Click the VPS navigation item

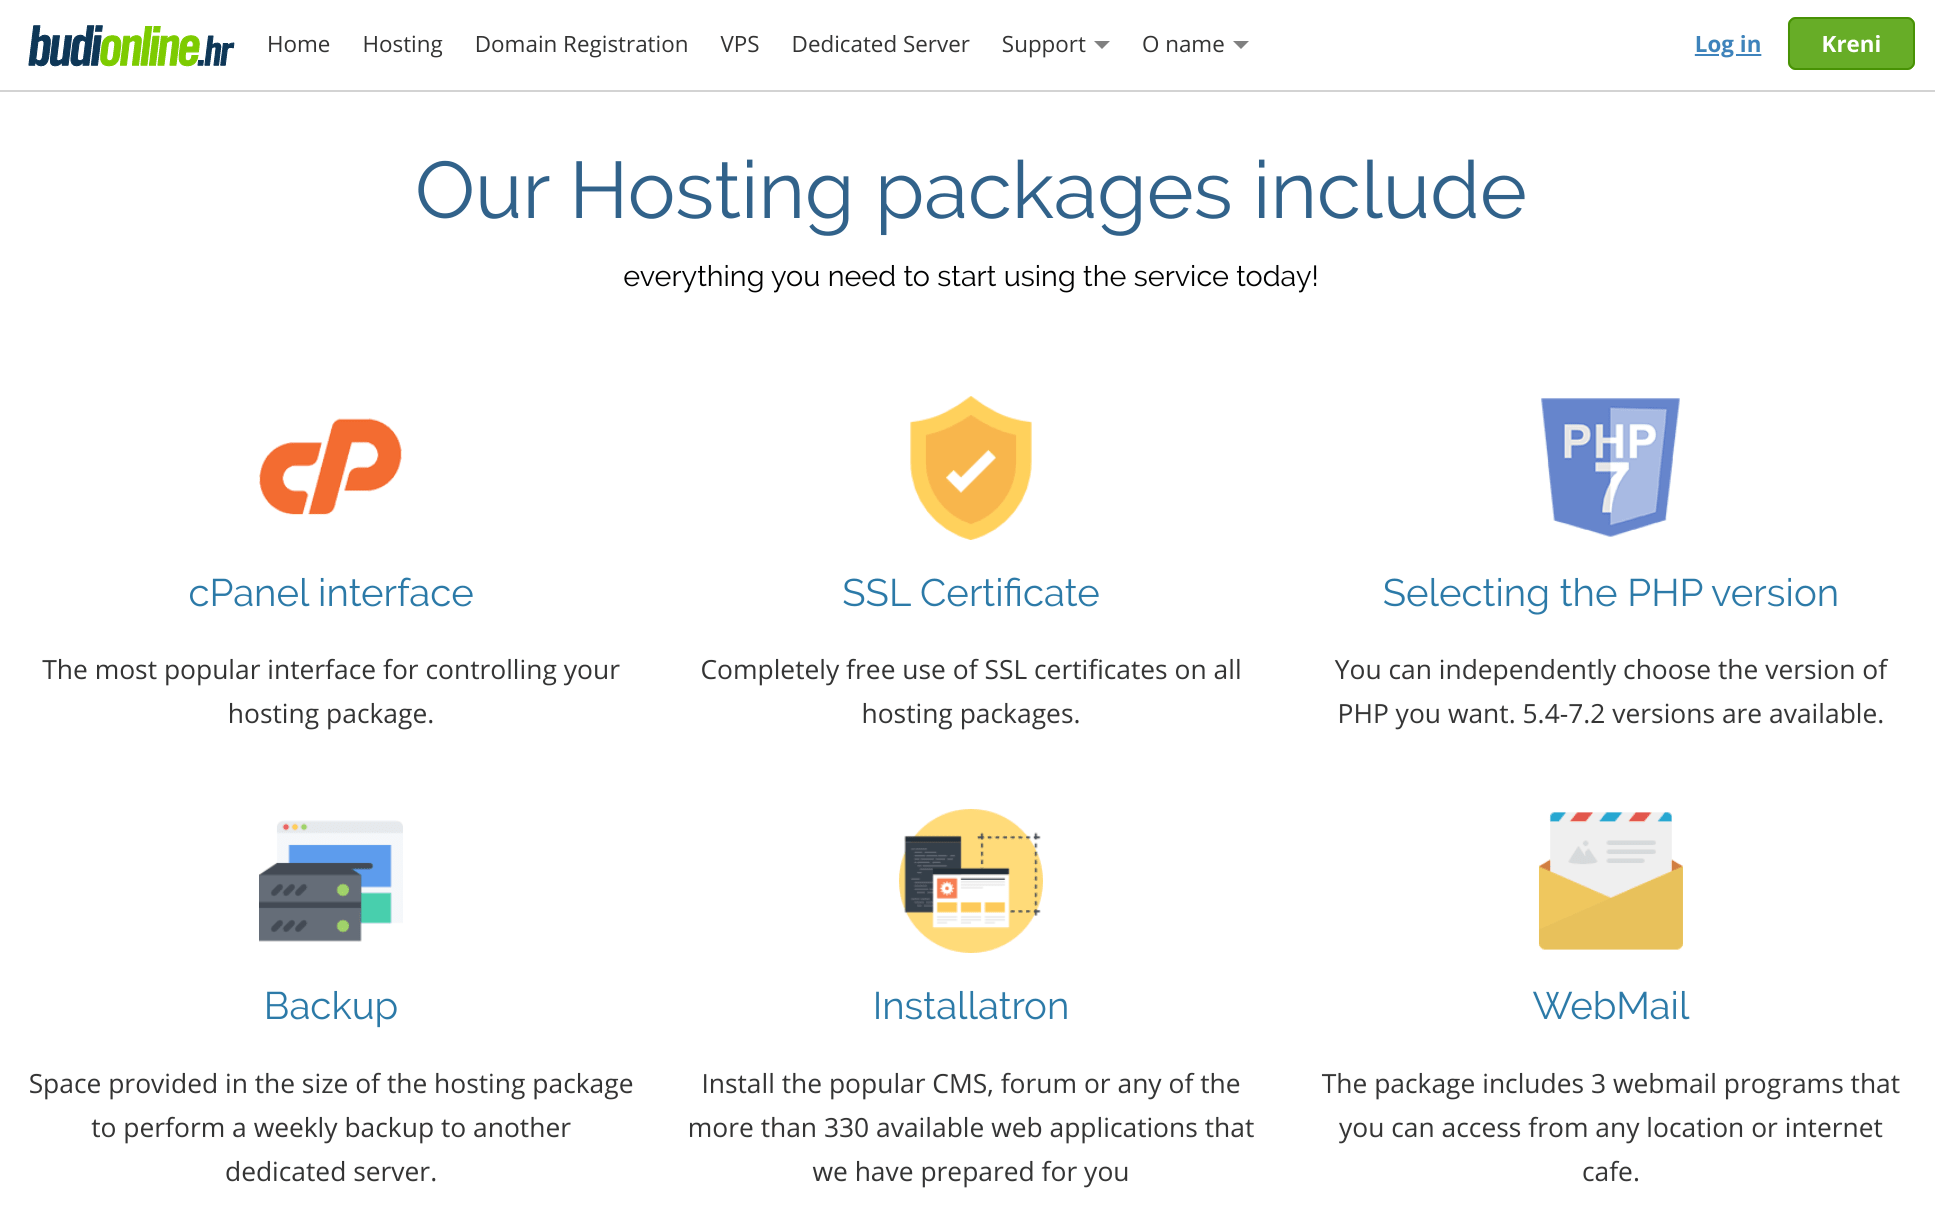tap(738, 44)
